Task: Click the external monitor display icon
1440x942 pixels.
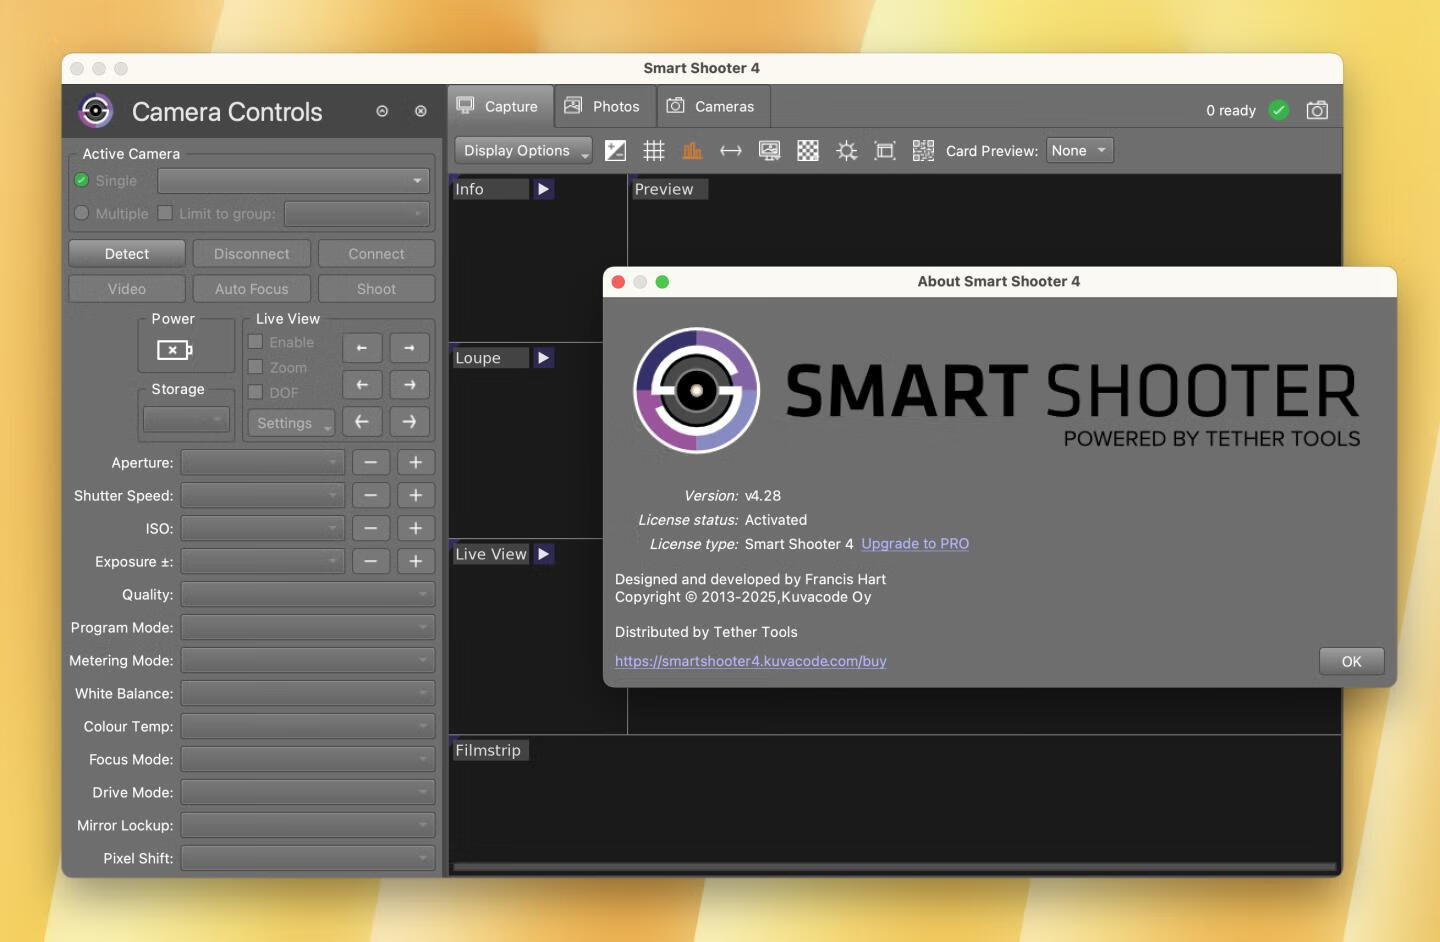Action: coord(769,150)
